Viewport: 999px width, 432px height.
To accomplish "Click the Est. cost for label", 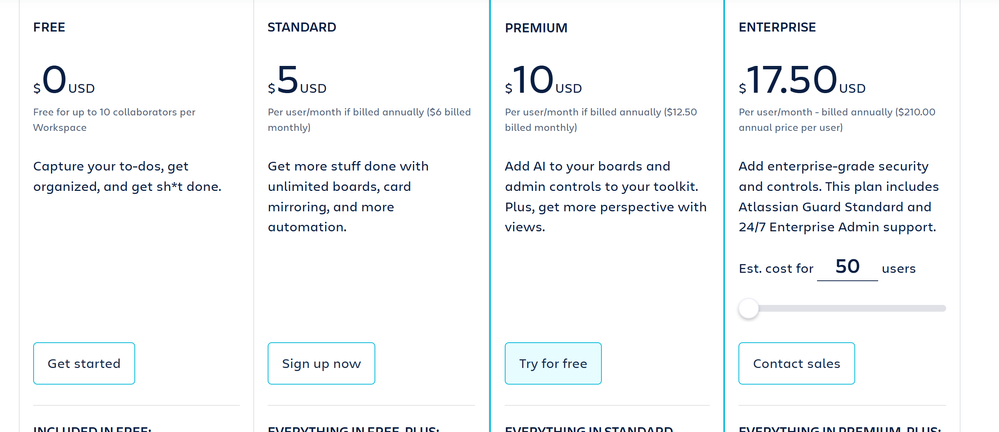I will [x=776, y=268].
